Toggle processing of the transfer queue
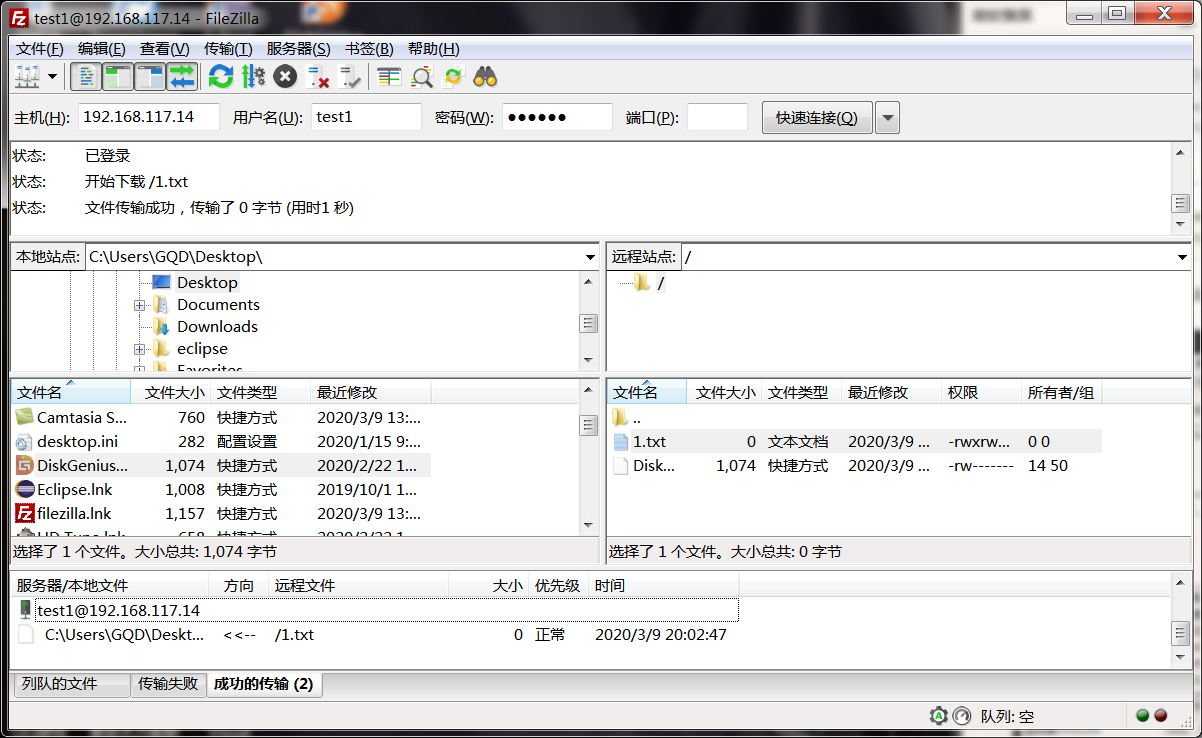Viewport: 1202px width, 738px height. [x=253, y=76]
